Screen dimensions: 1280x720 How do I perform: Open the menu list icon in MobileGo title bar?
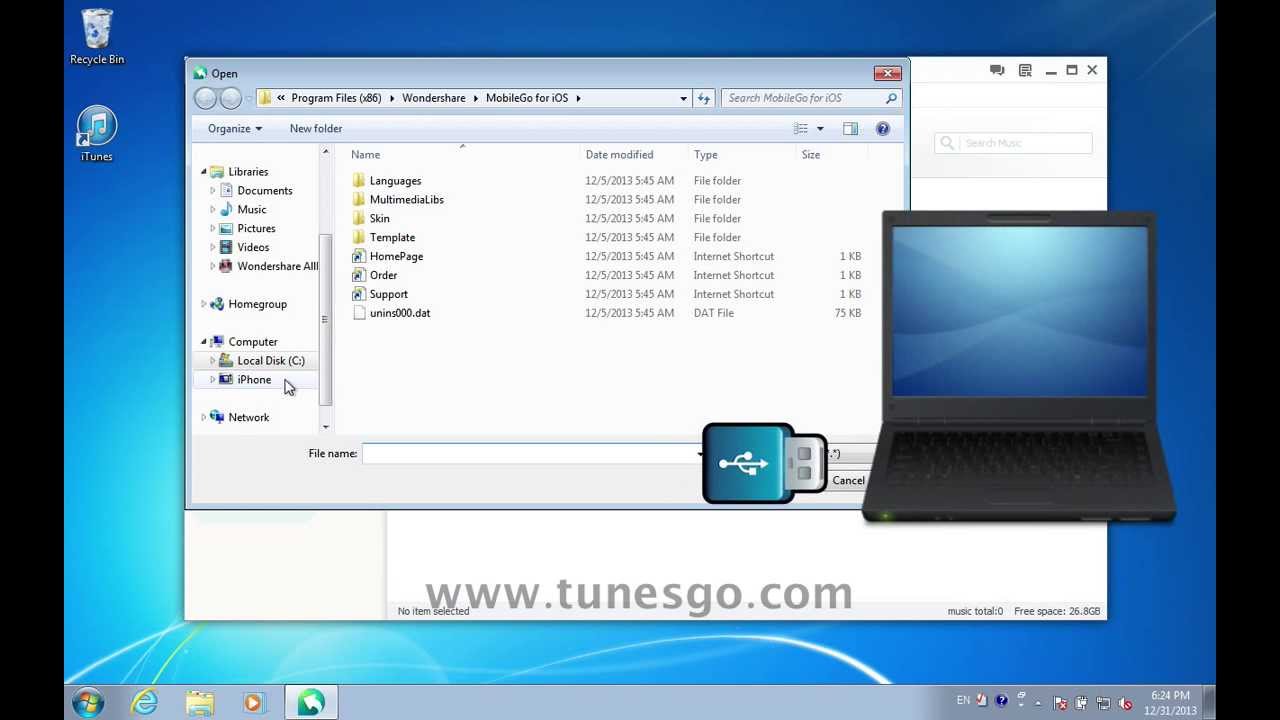tap(1025, 70)
